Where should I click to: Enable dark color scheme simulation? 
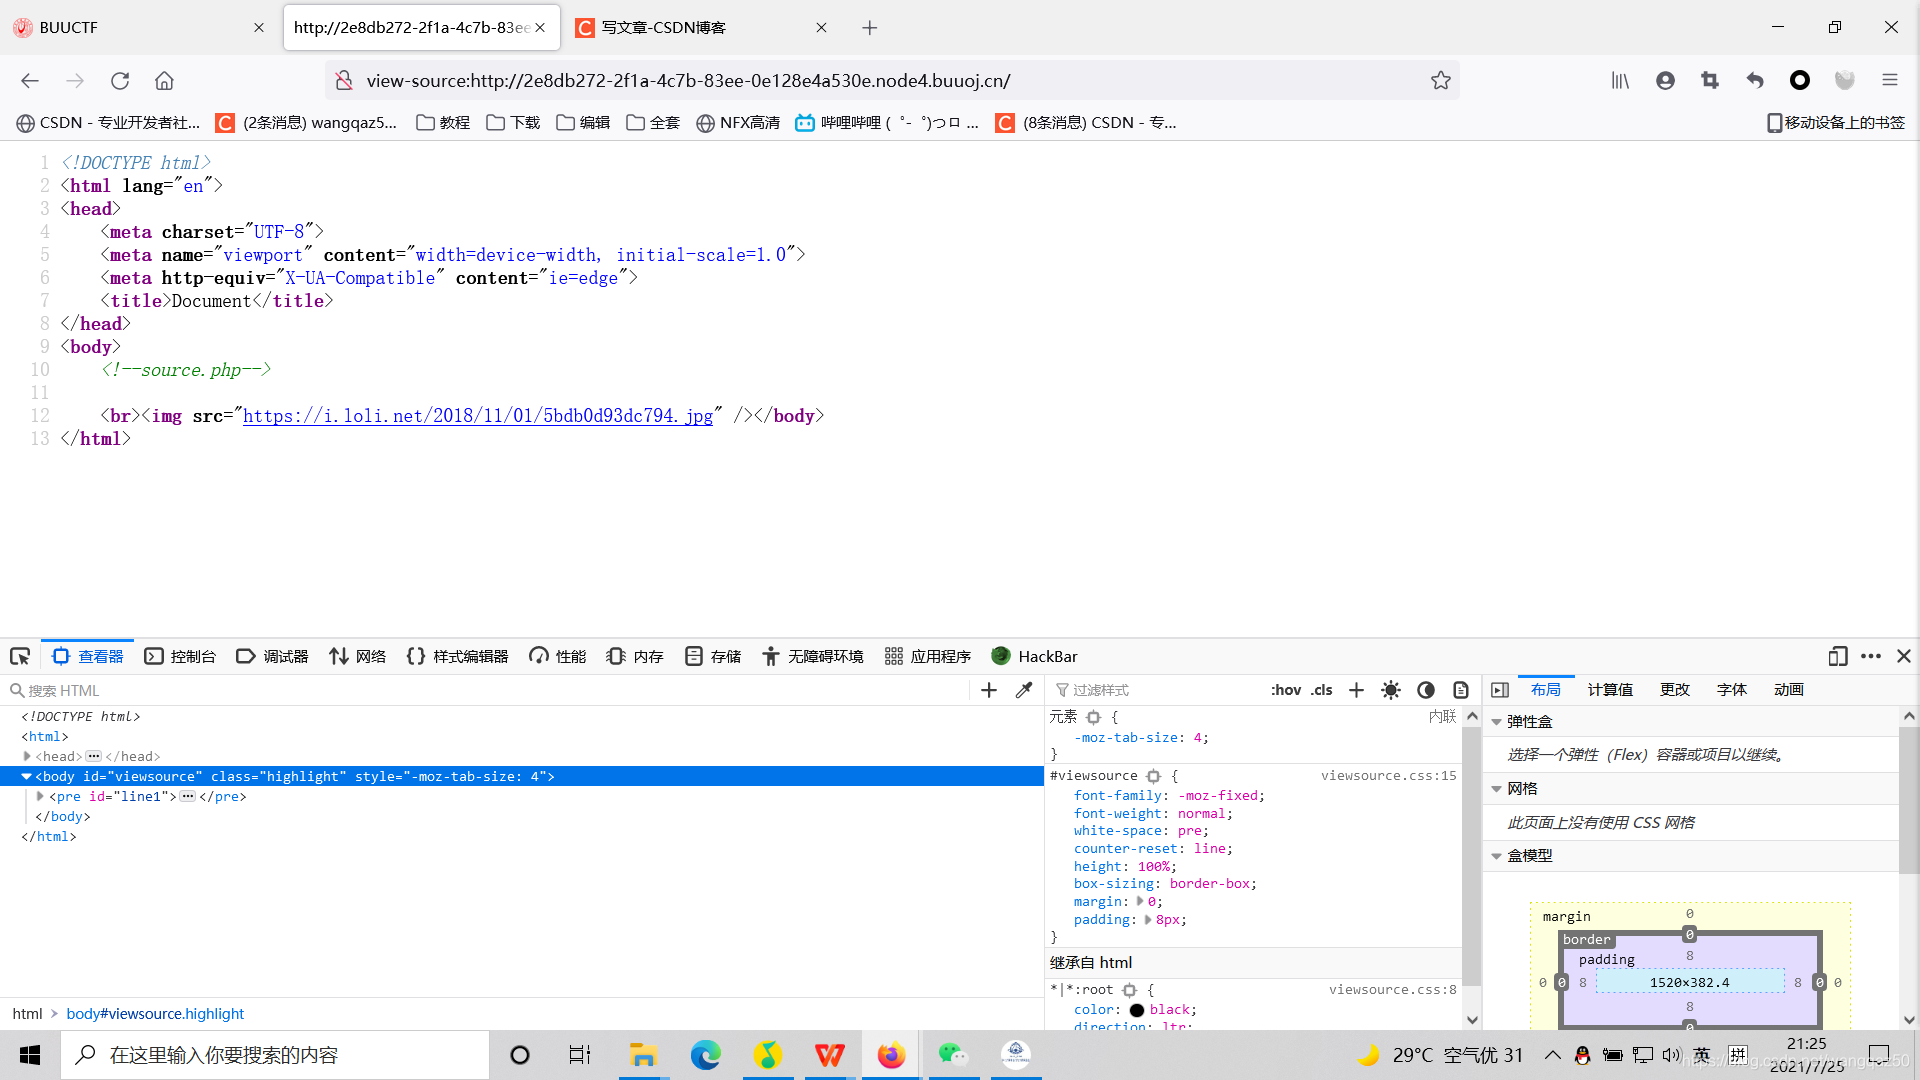pyautogui.click(x=1425, y=690)
